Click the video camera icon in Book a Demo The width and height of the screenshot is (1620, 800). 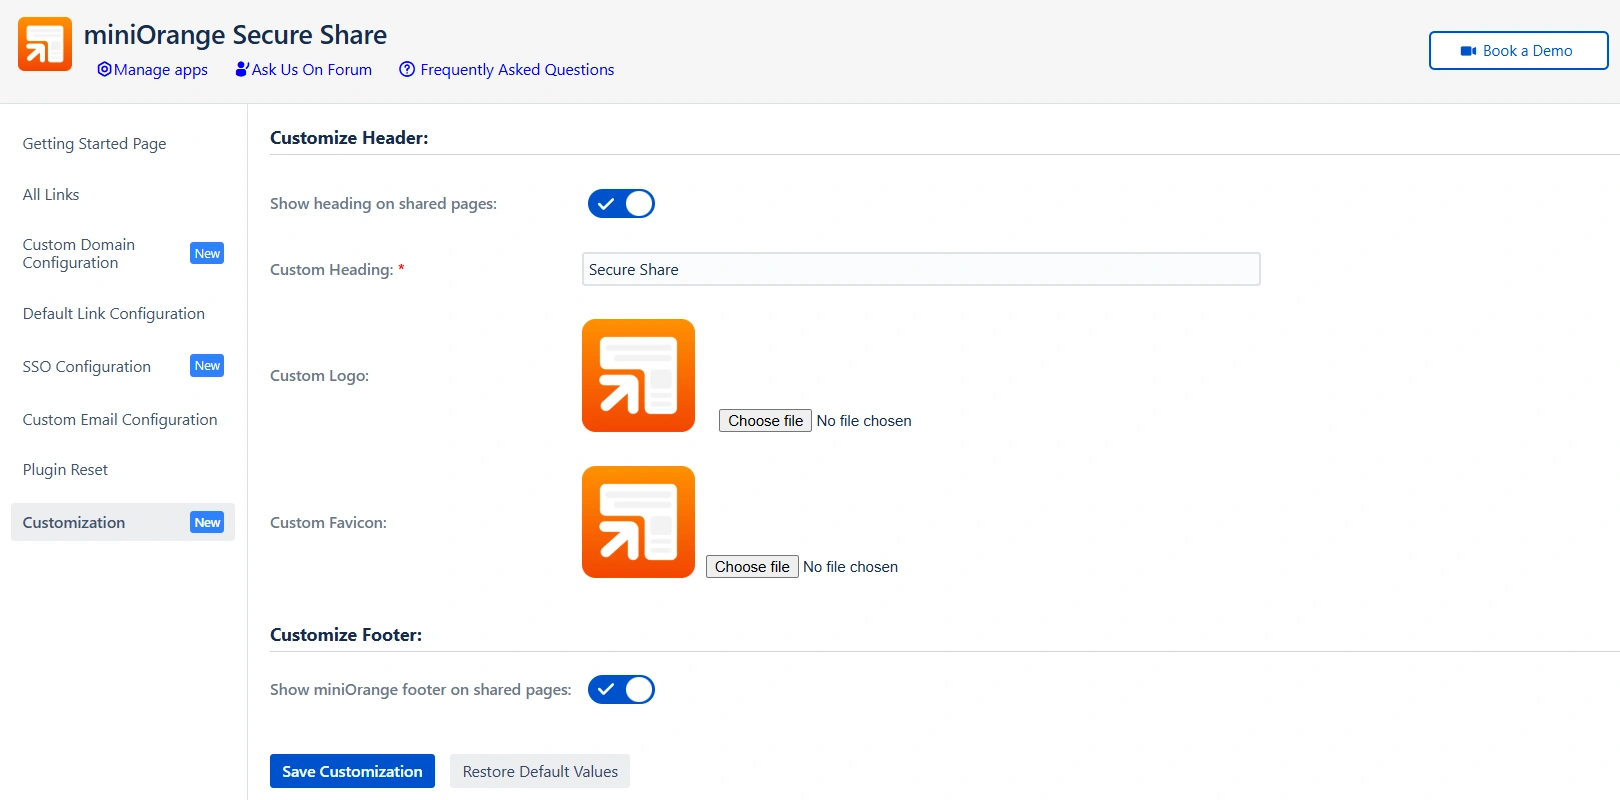click(1468, 51)
